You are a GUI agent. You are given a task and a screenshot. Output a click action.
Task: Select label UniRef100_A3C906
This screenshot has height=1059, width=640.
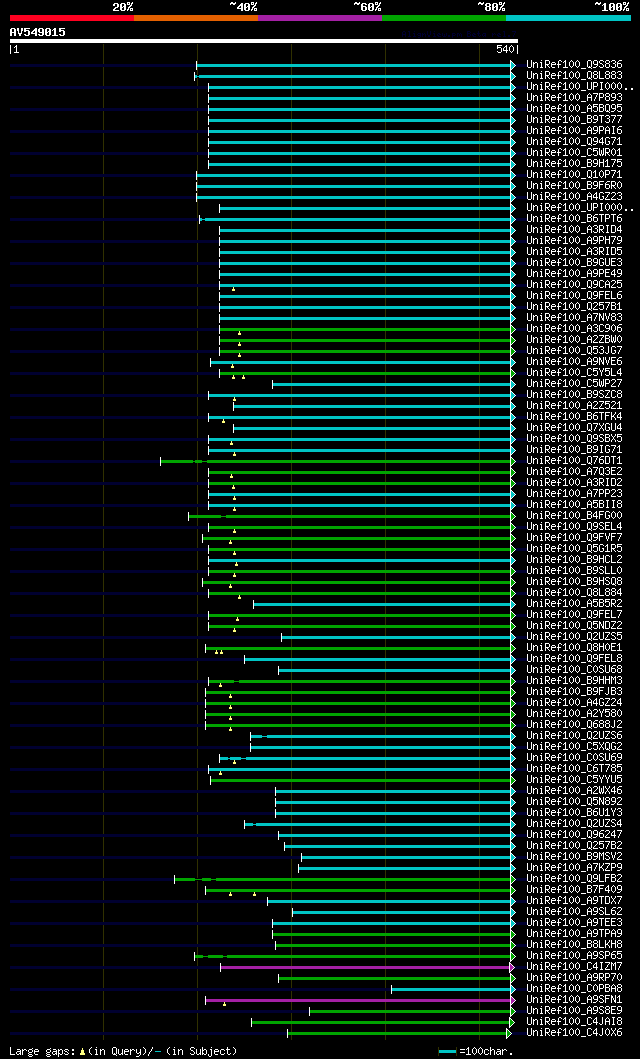point(575,329)
